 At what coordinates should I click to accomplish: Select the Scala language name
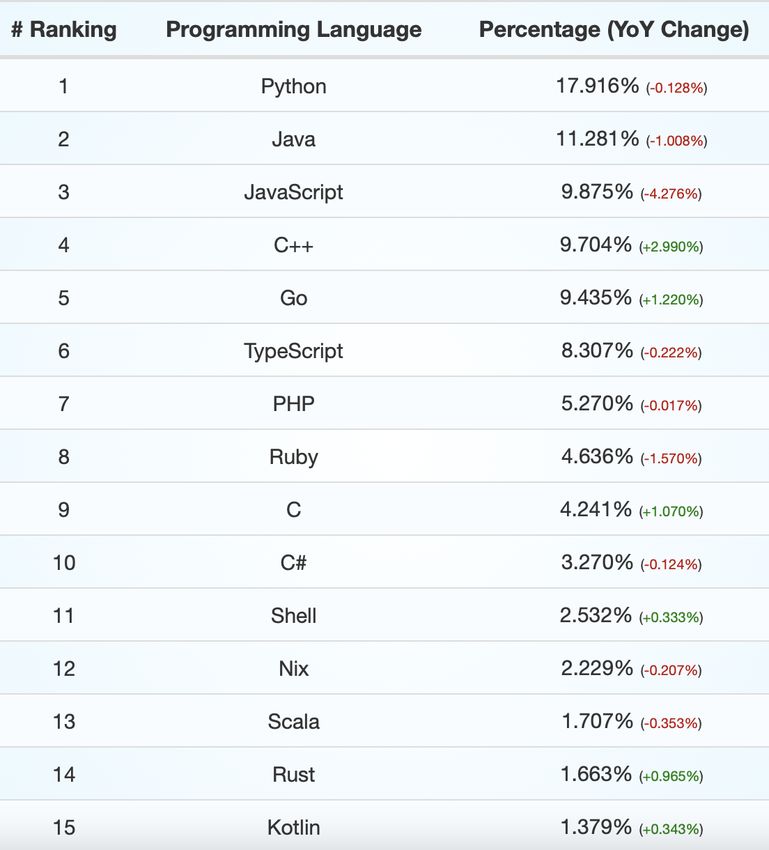click(x=294, y=722)
